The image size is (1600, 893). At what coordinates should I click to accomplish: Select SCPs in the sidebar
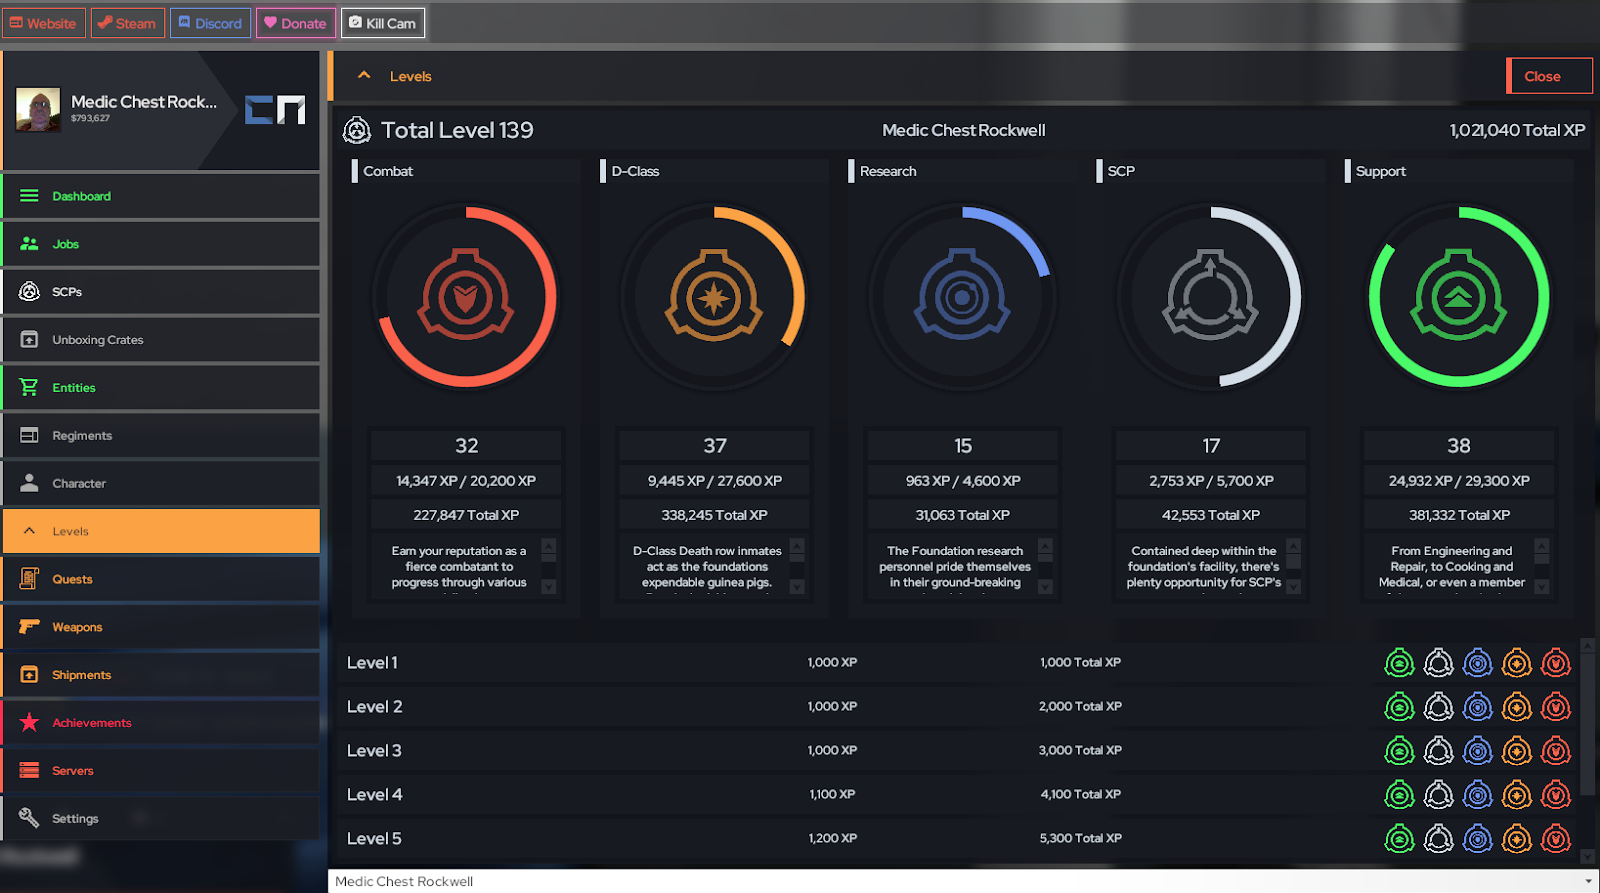click(161, 292)
